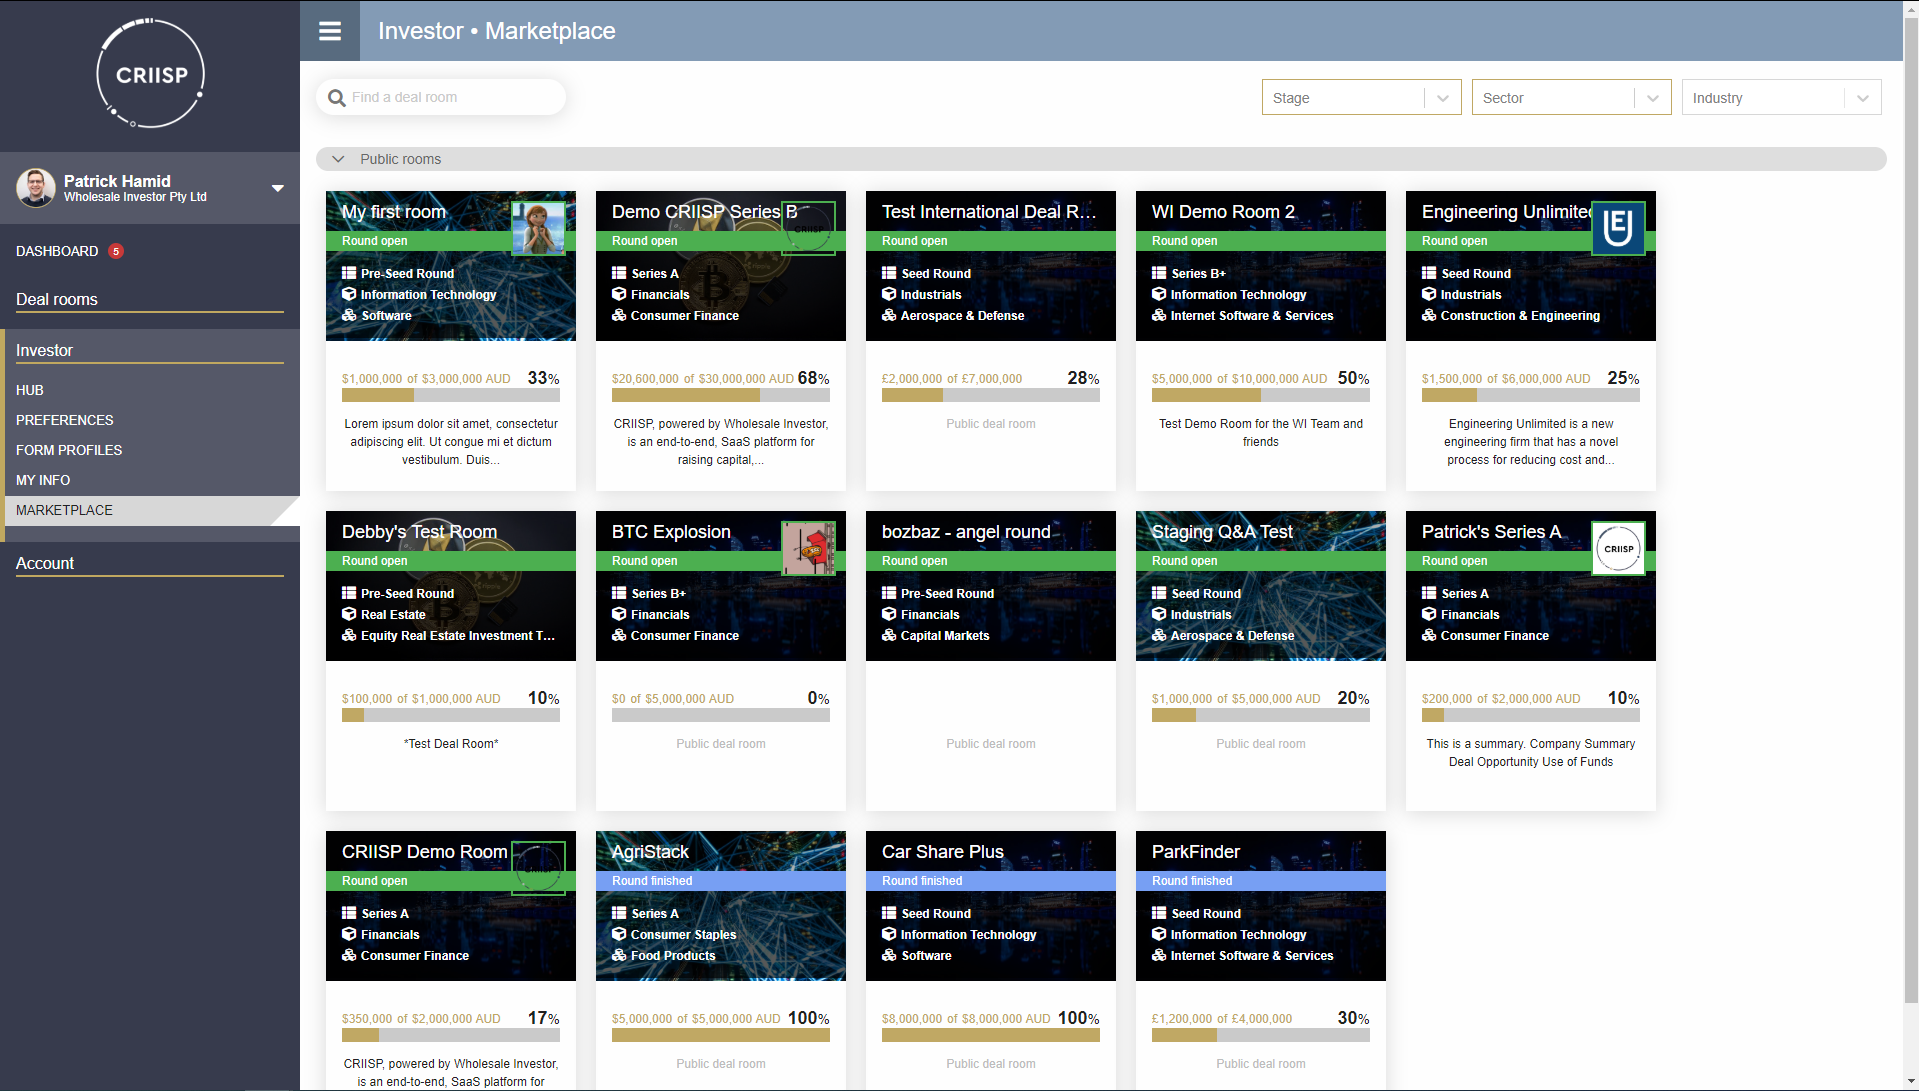Focus the Find a deal room search field
The height and width of the screenshot is (1091, 1919).
coord(441,97)
